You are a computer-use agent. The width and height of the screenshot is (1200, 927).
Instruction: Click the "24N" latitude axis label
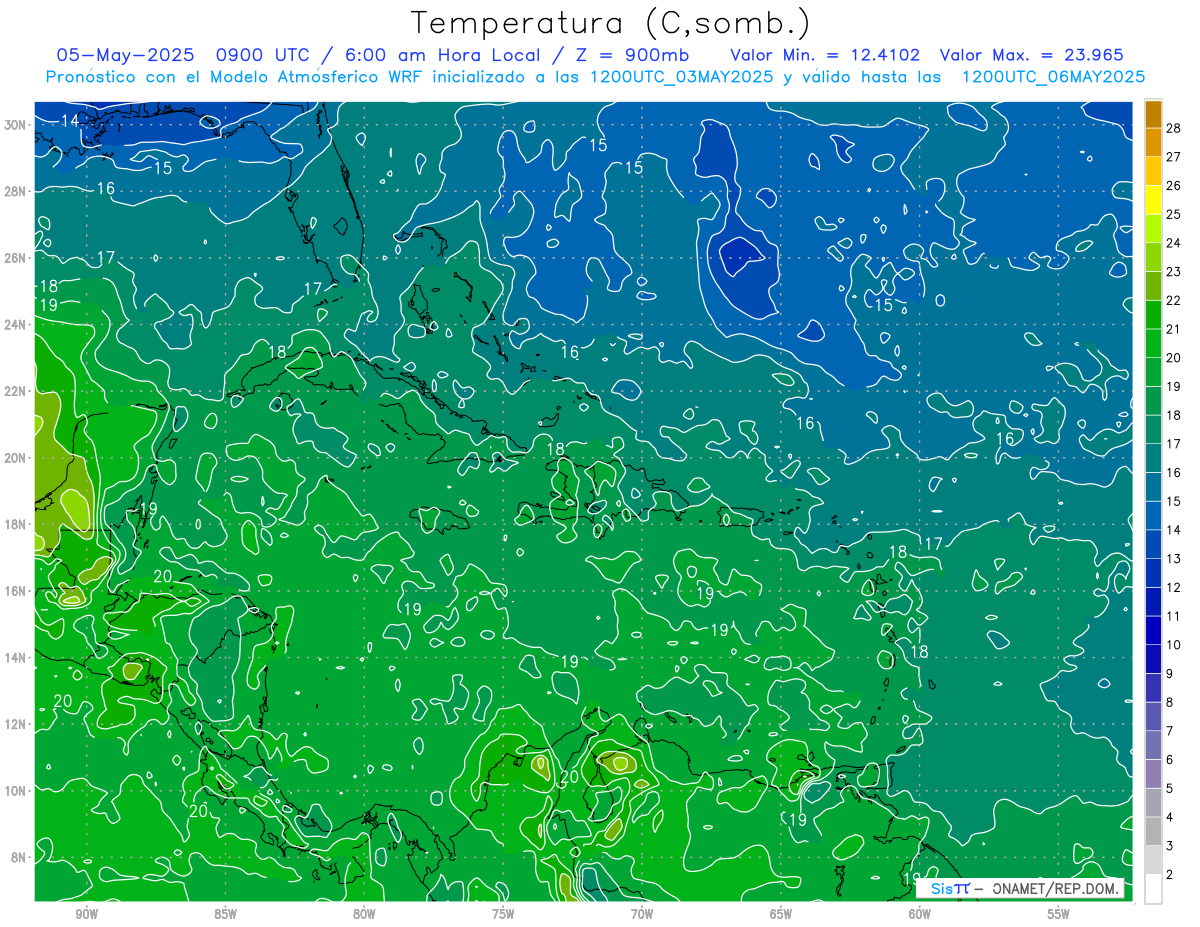pyautogui.click(x=16, y=324)
